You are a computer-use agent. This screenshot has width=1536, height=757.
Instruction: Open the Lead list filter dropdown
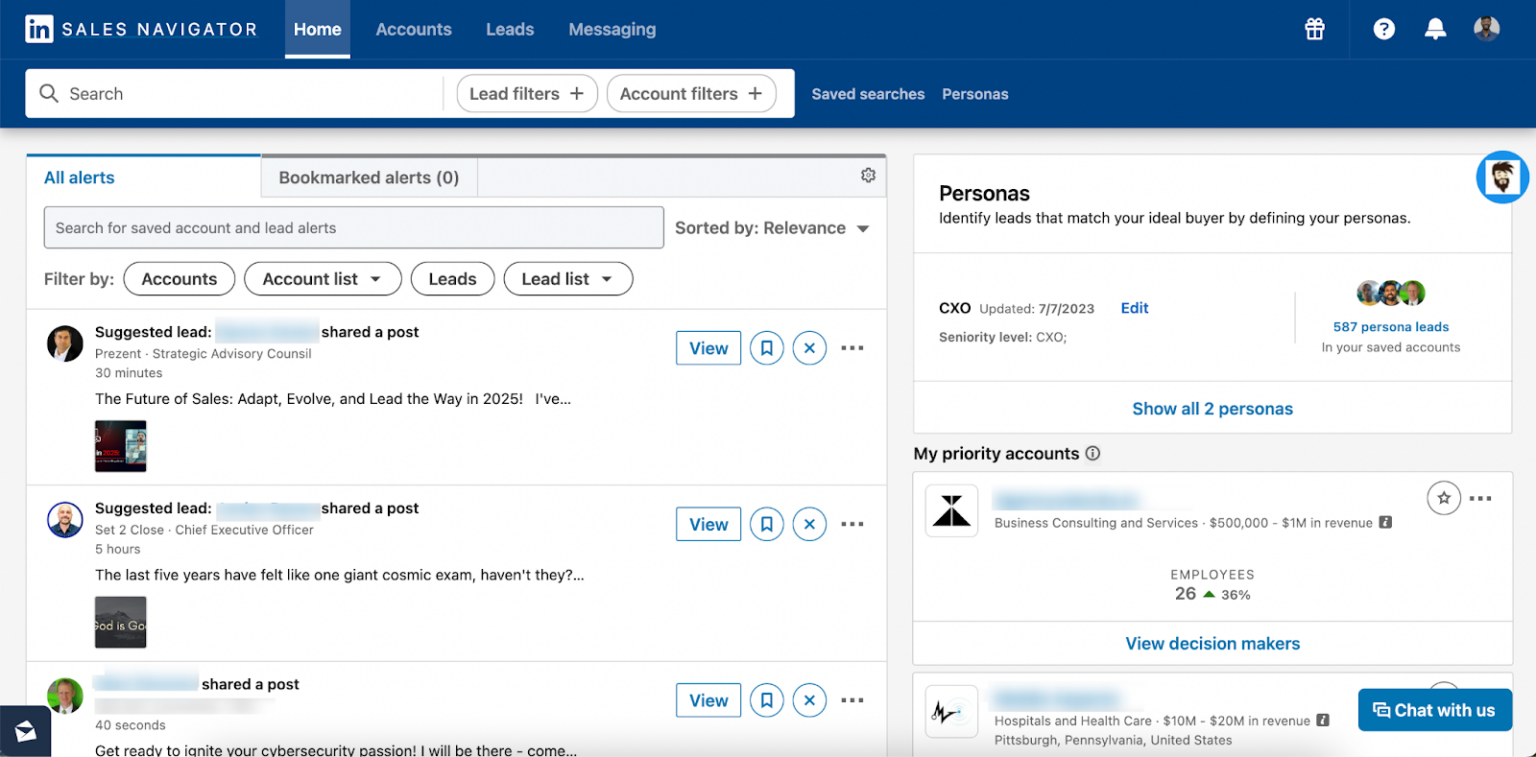tap(568, 279)
